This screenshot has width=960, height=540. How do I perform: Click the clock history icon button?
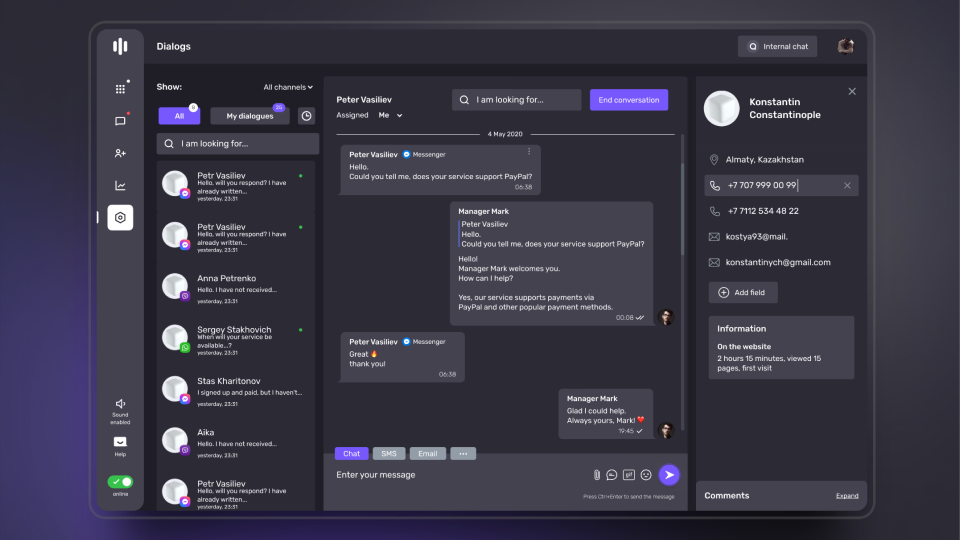click(x=307, y=116)
